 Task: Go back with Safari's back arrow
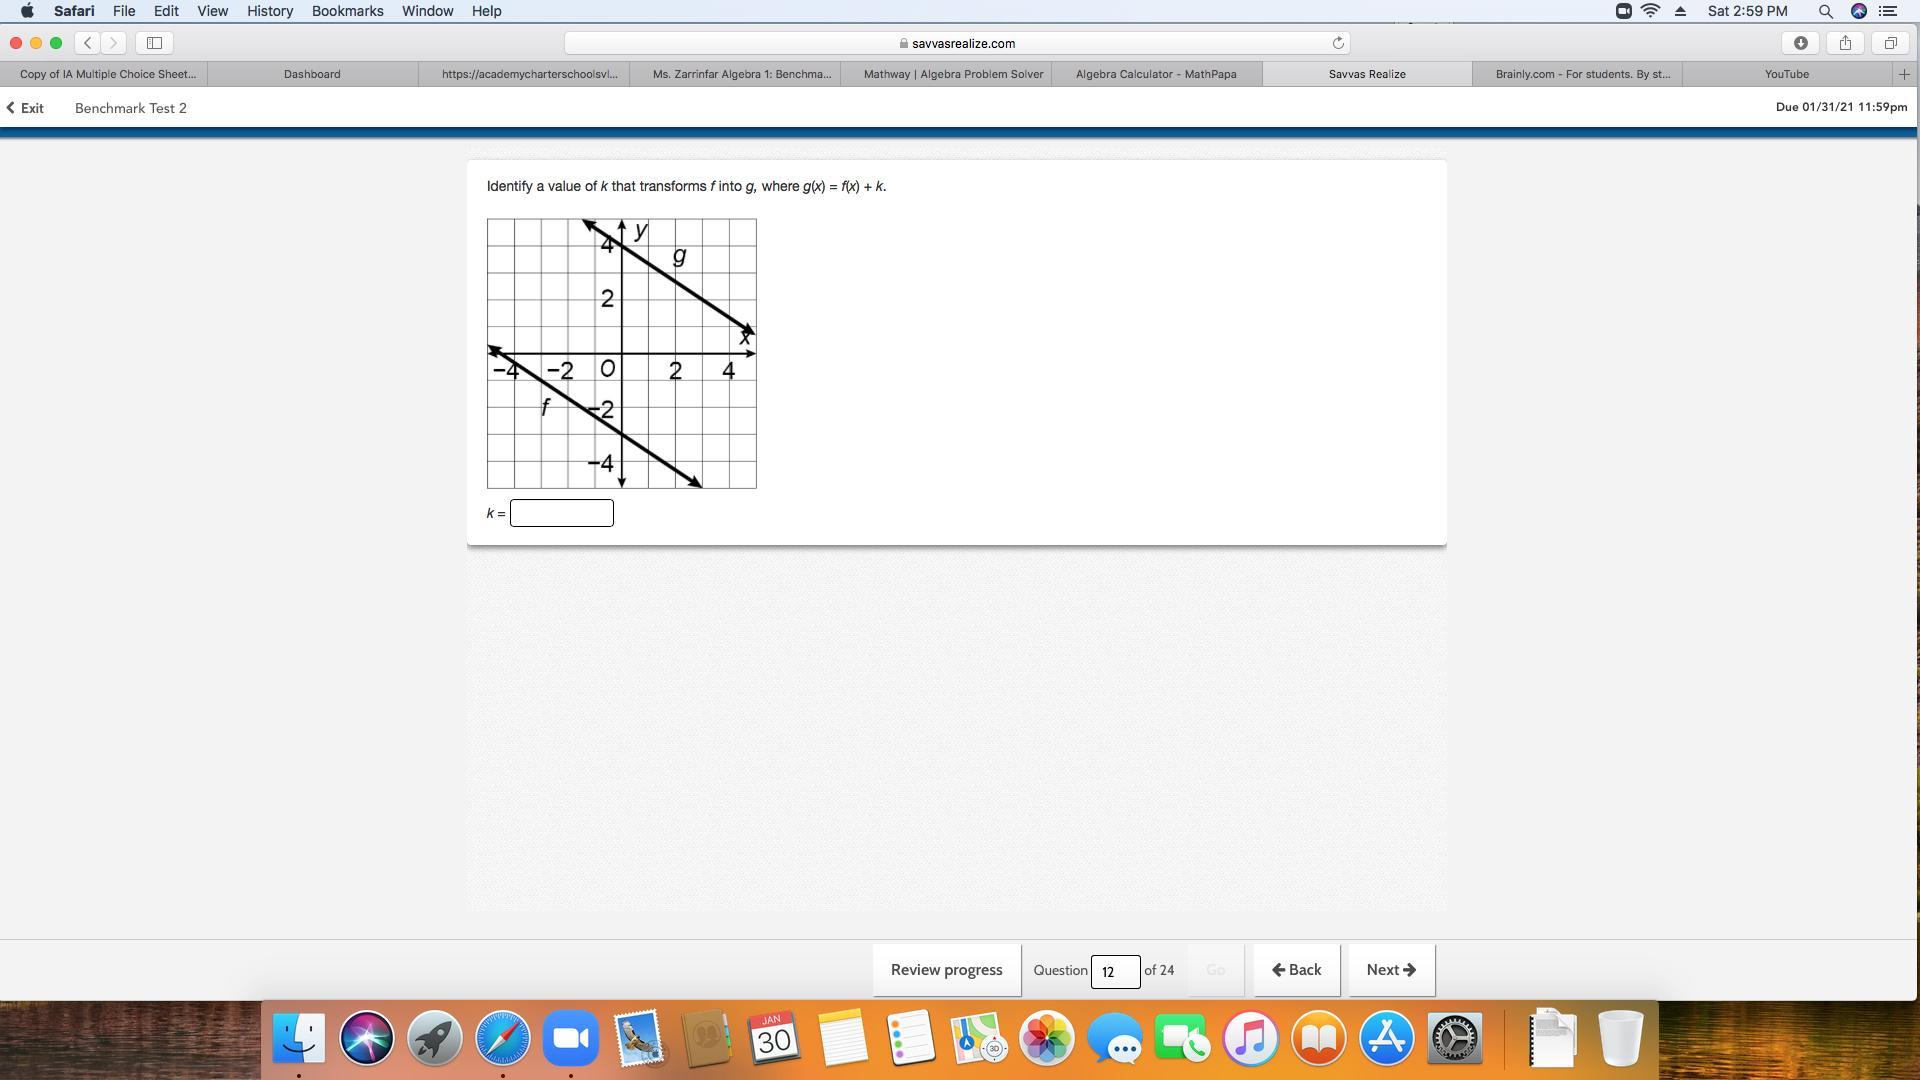[x=88, y=43]
